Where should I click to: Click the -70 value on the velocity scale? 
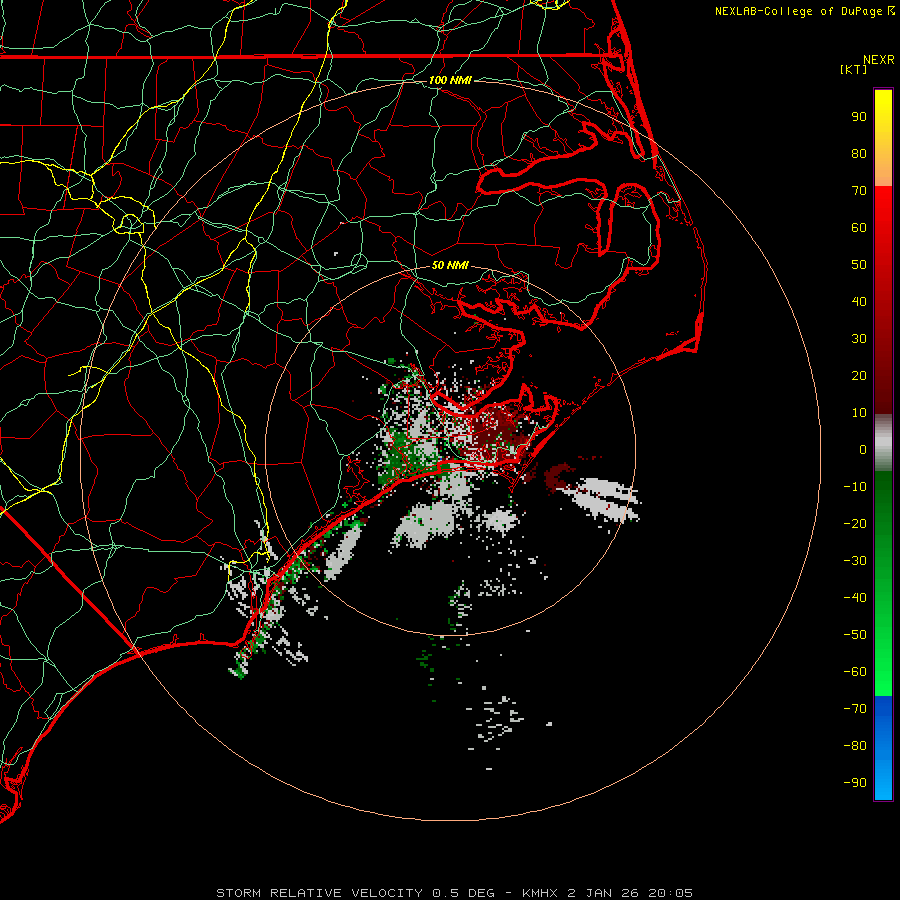[855, 709]
